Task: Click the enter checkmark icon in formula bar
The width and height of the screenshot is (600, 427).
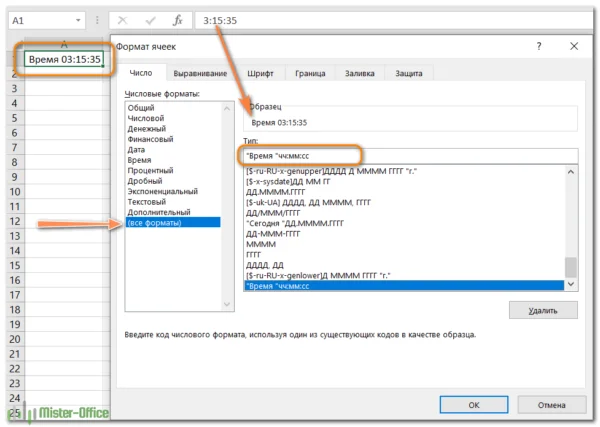Action: point(149,19)
